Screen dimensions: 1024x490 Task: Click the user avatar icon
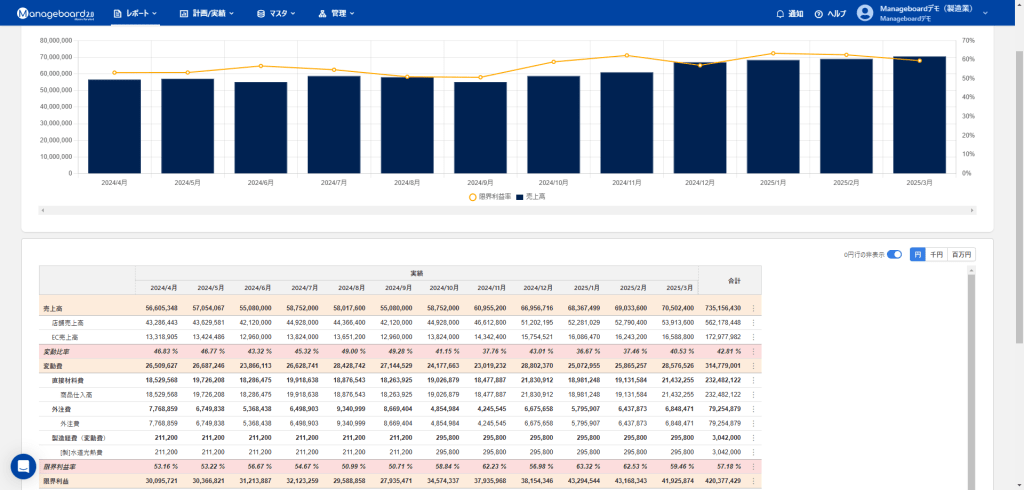click(865, 14)
